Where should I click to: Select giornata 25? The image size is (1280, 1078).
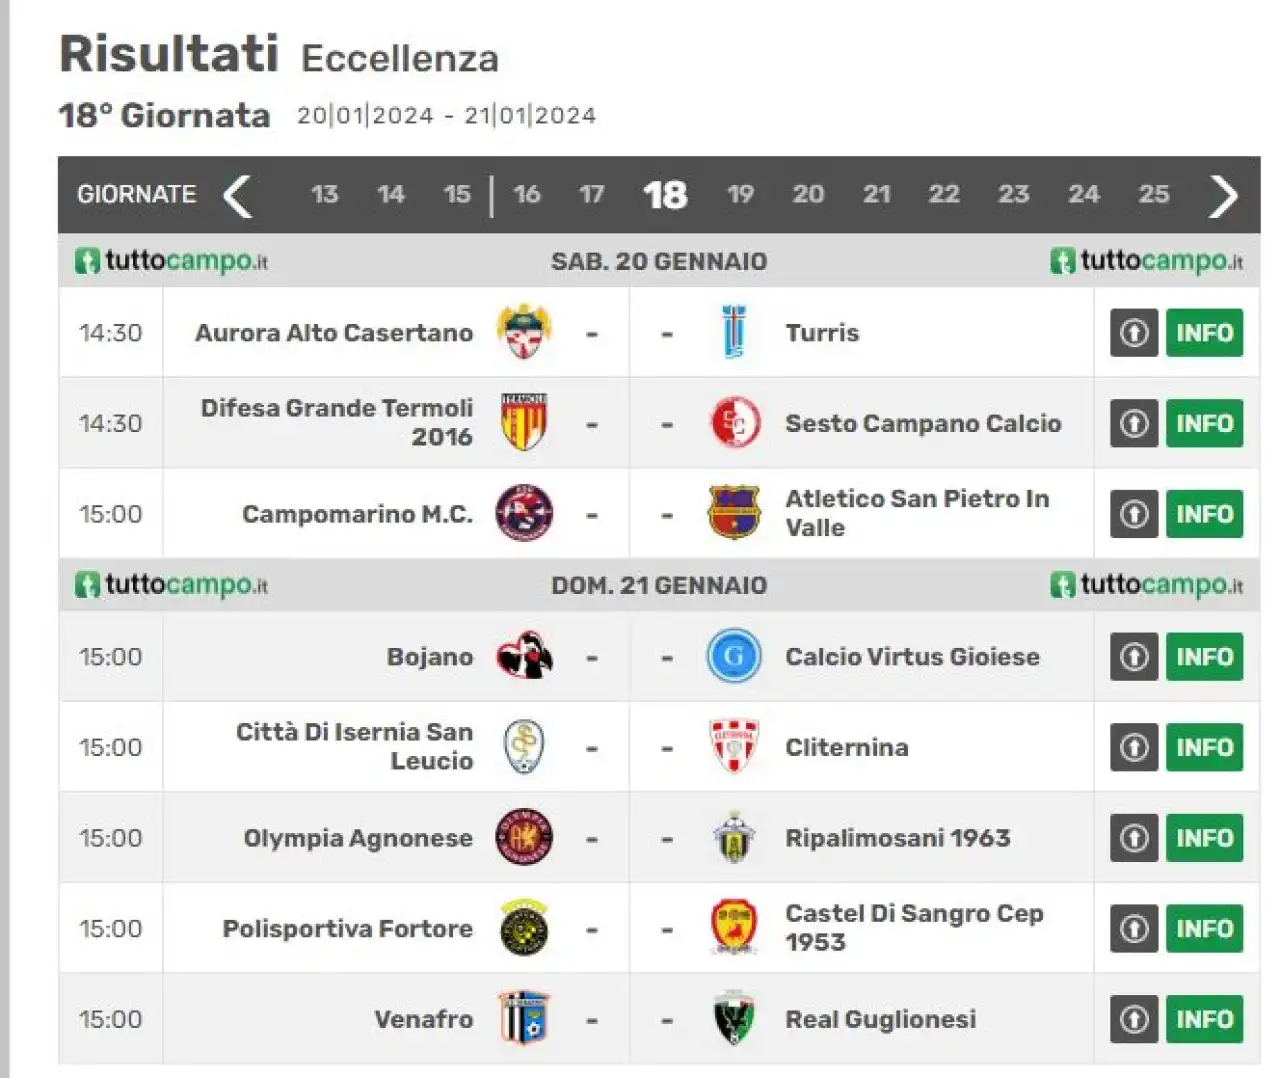click(1153, 194)
